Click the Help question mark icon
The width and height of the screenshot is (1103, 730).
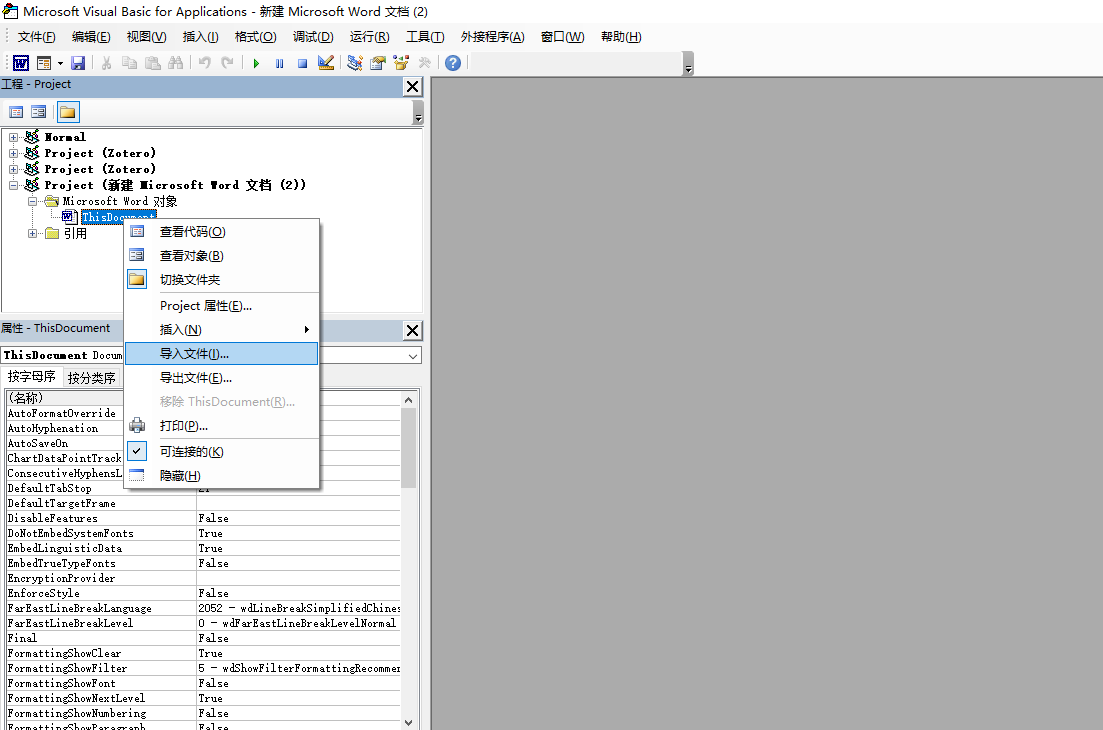click(453, 63)
